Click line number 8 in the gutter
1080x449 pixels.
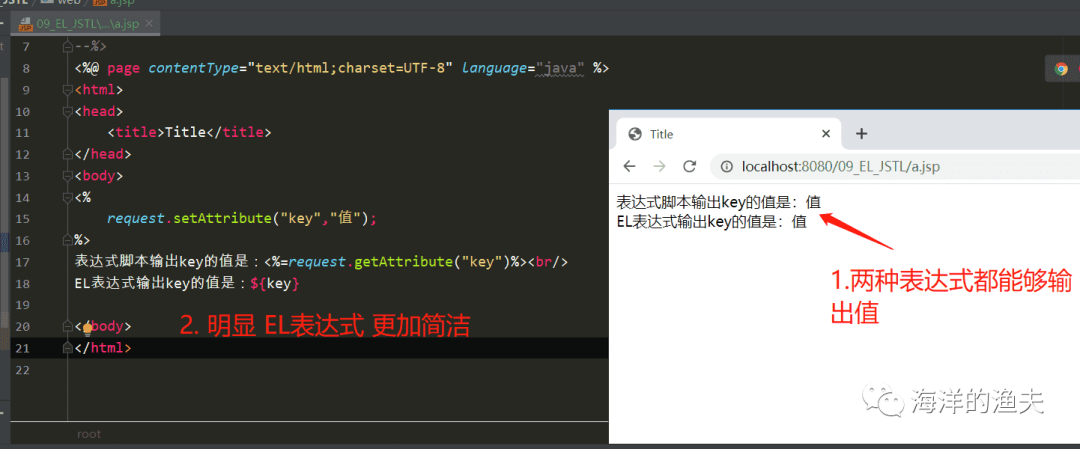click(x=25, y=68)
